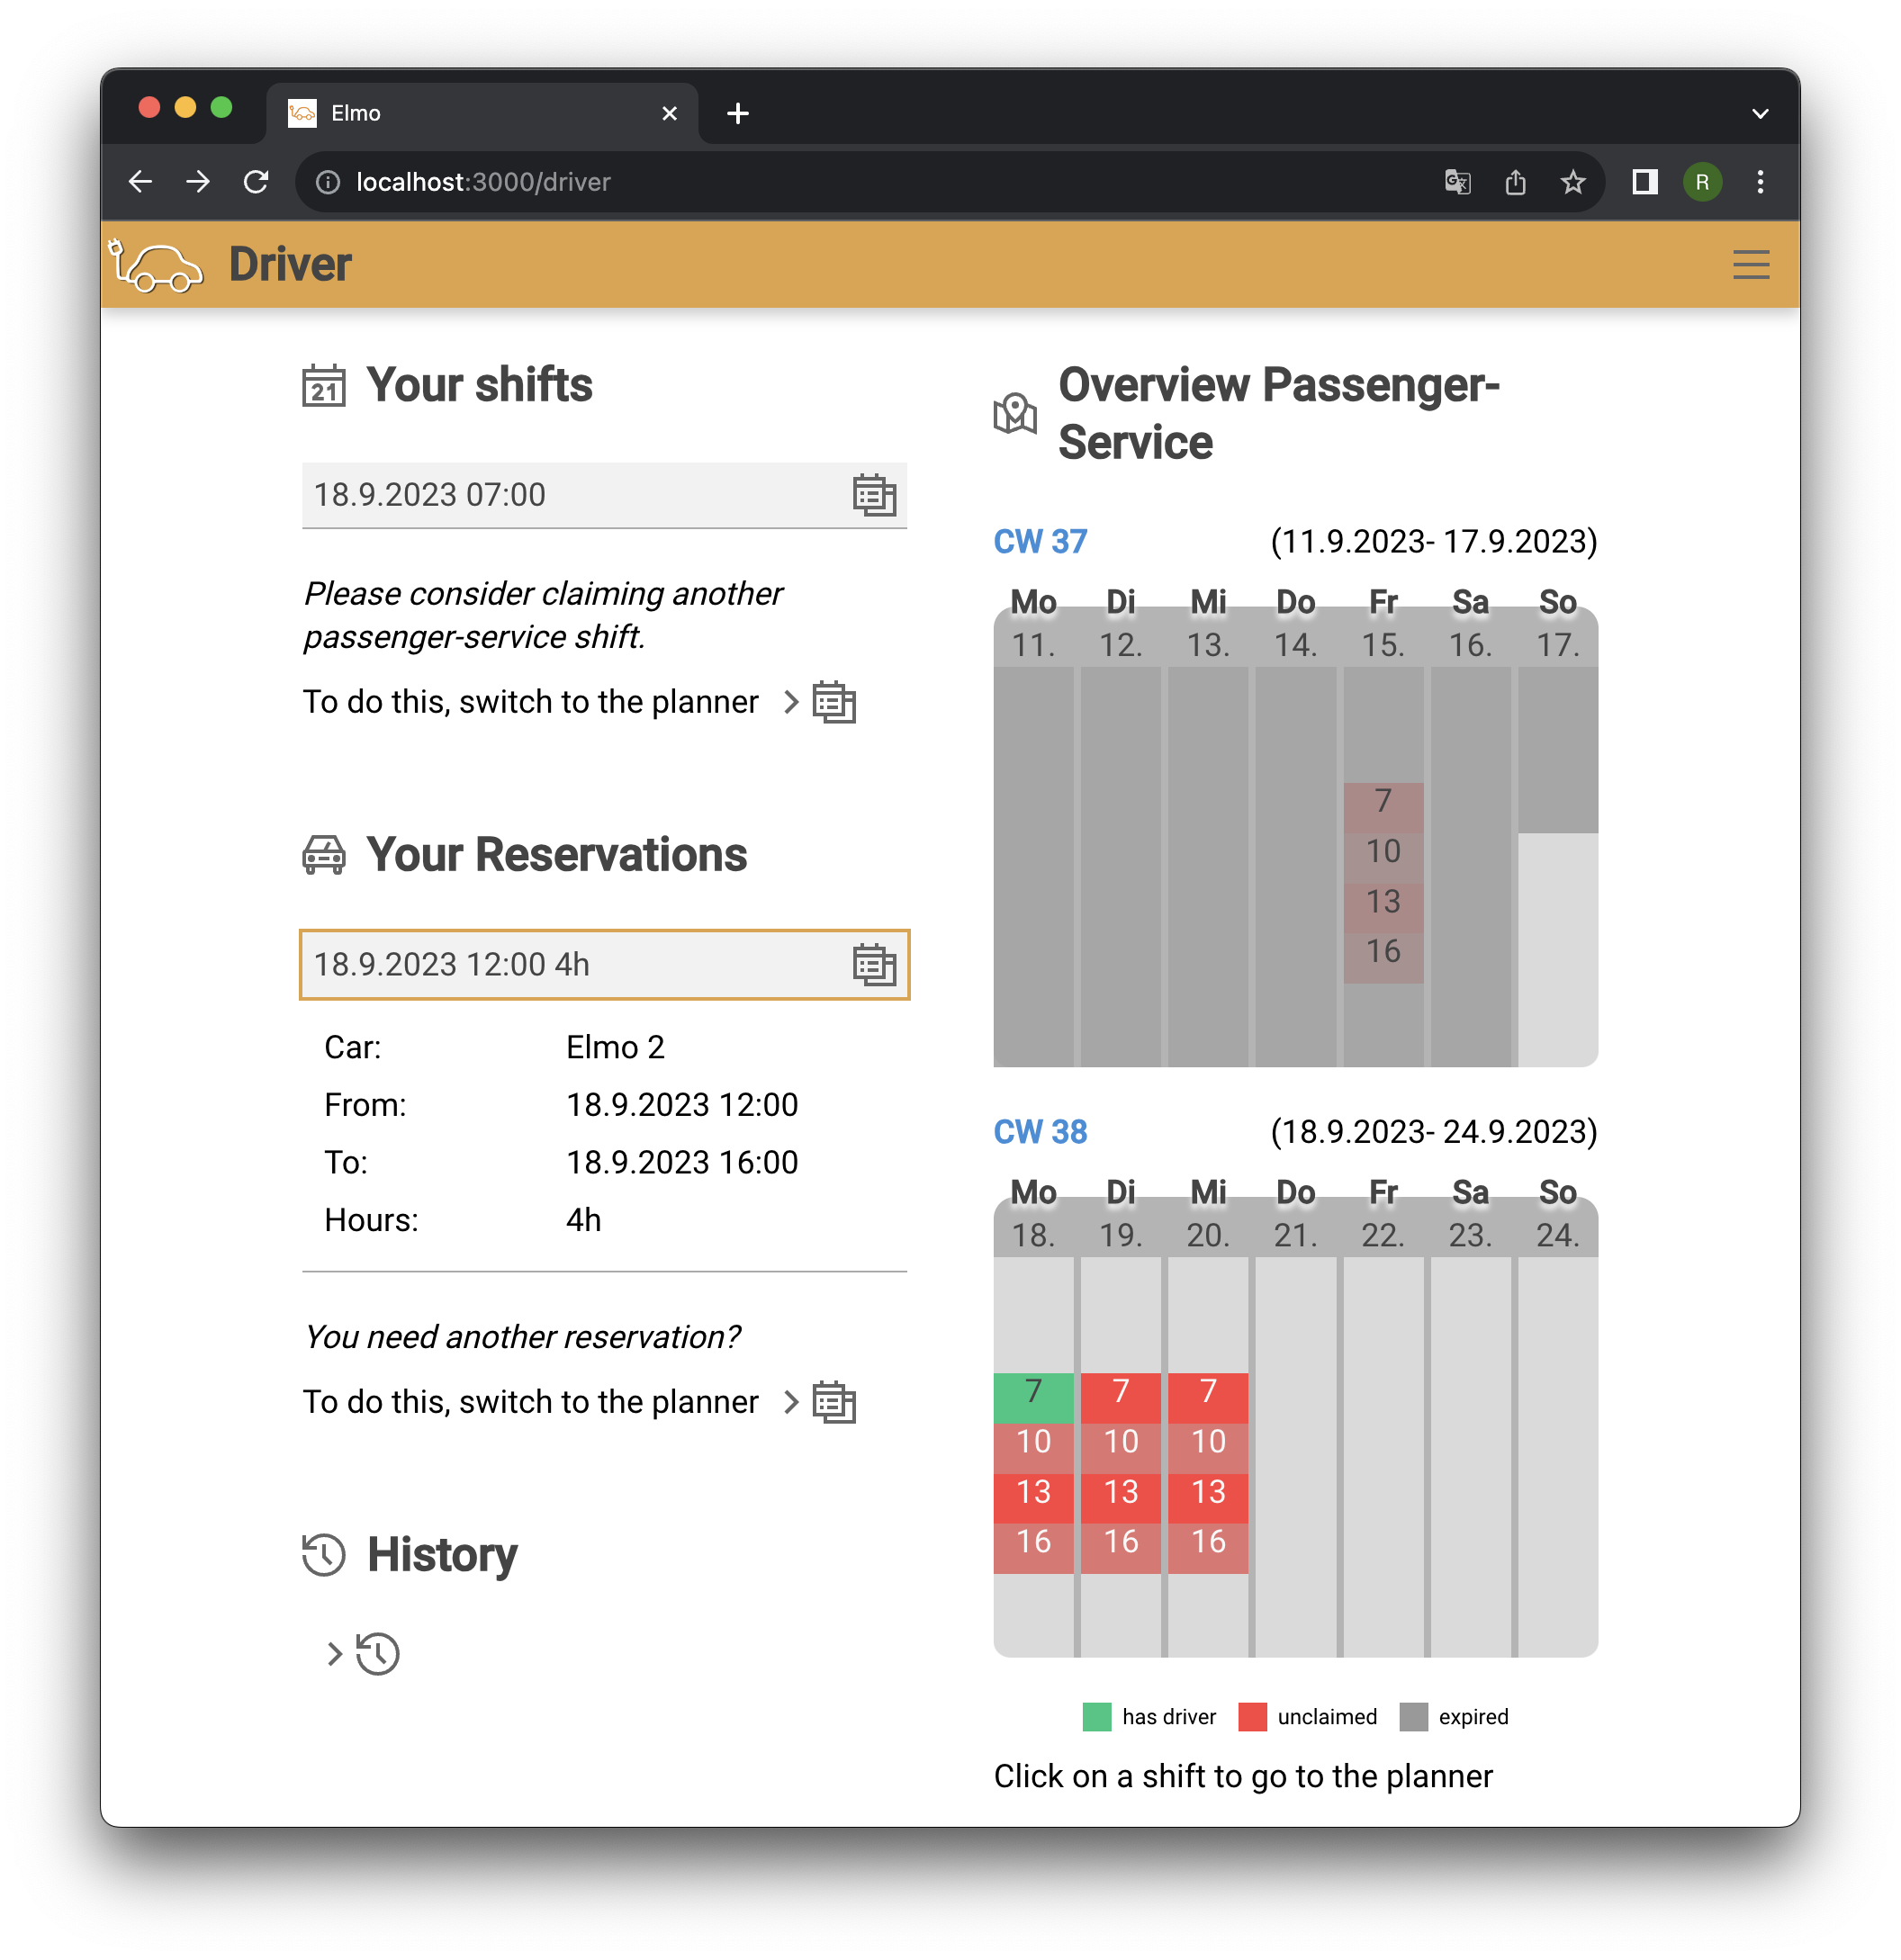Select Wednesday 20. shift at 13
Screen dimensions: 1901x1960
click(x=1208, y=1498)
